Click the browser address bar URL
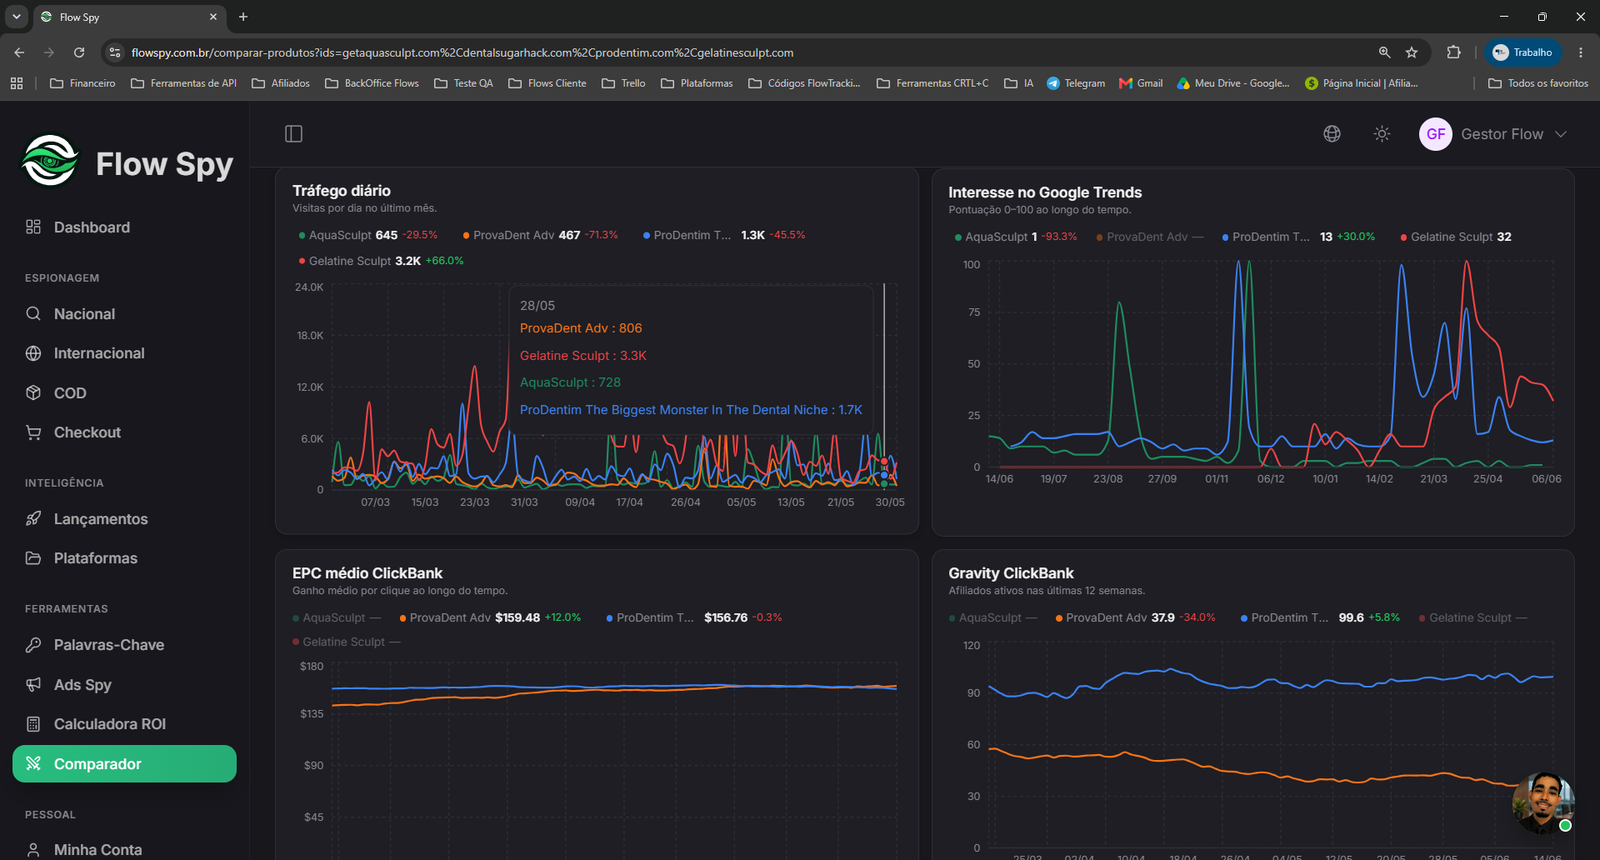The image size is (1600, 860). [462, 52]
